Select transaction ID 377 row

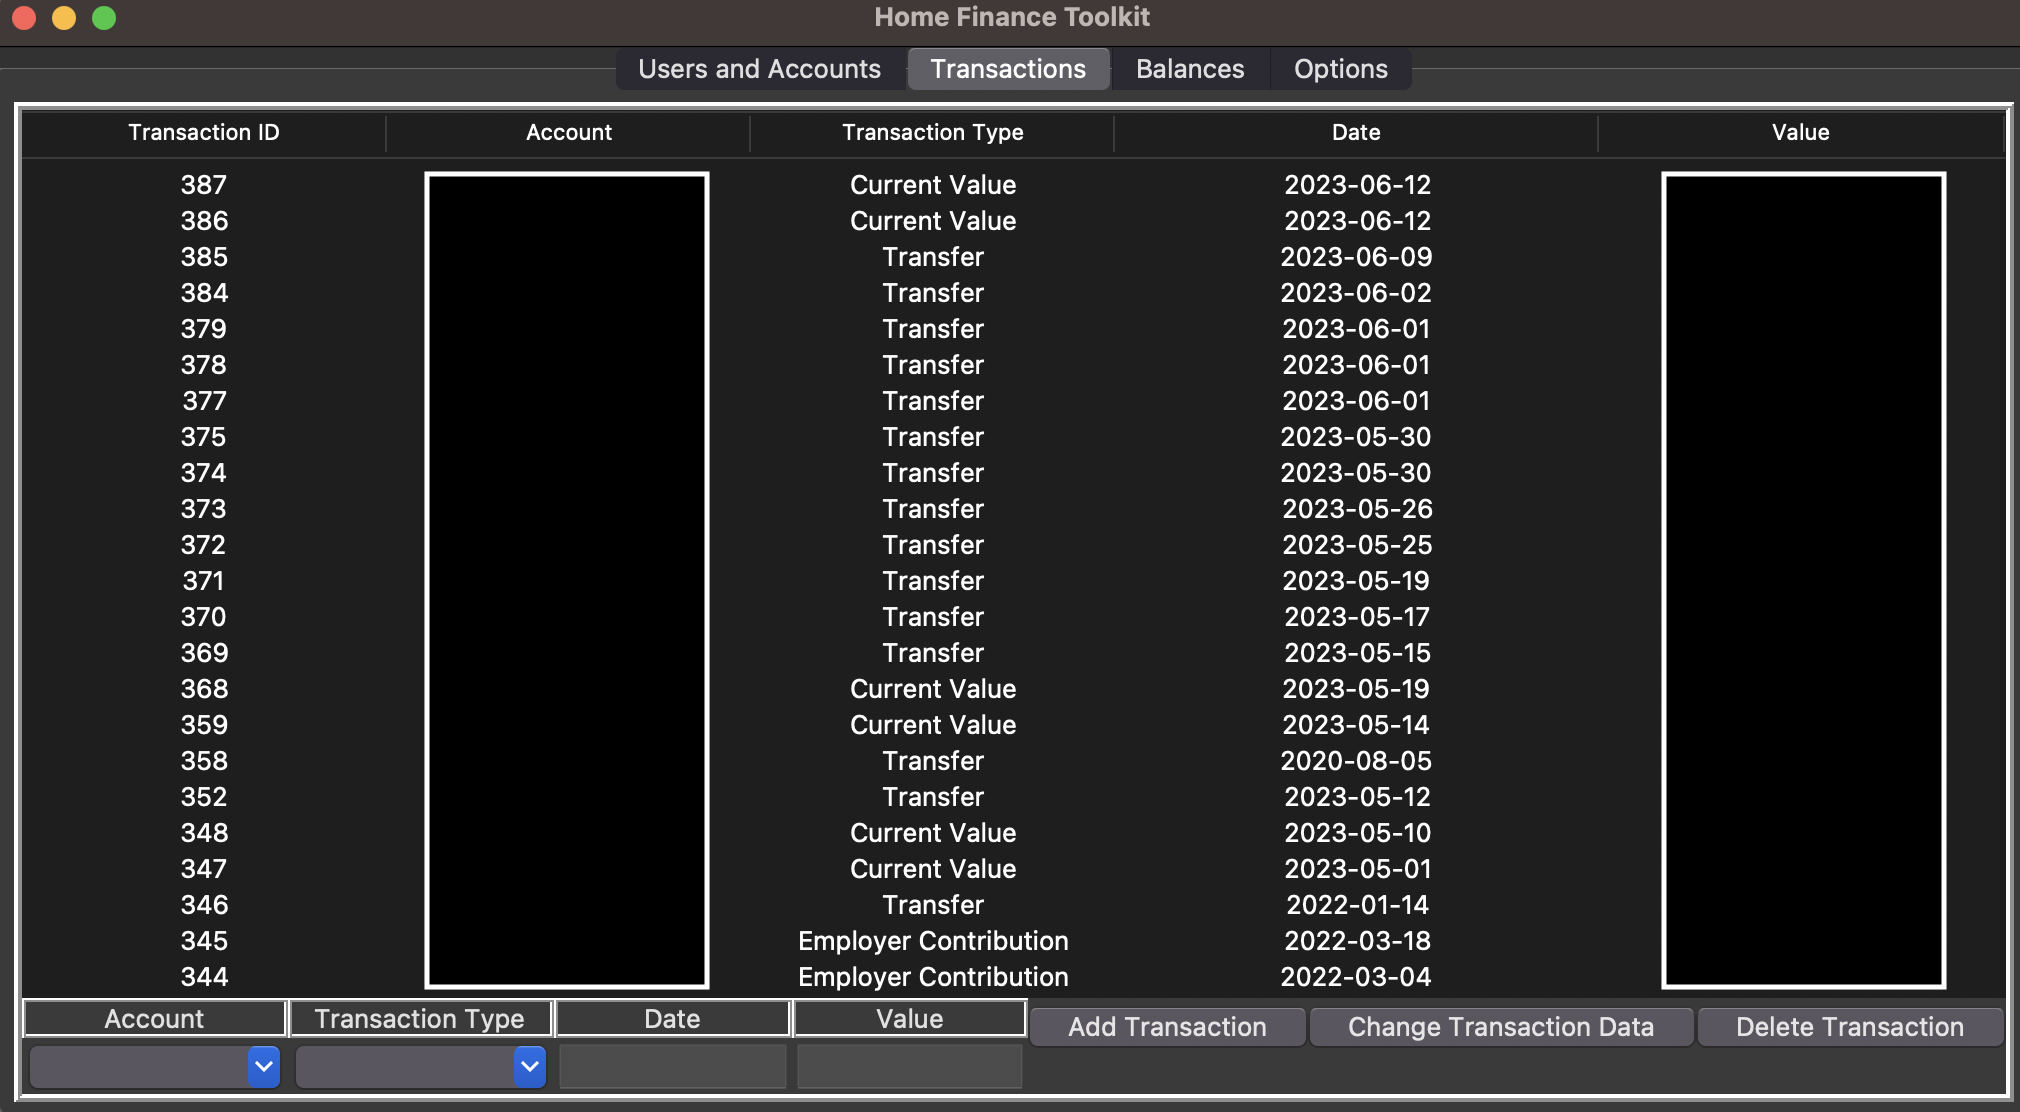[x=1013, y=401]
